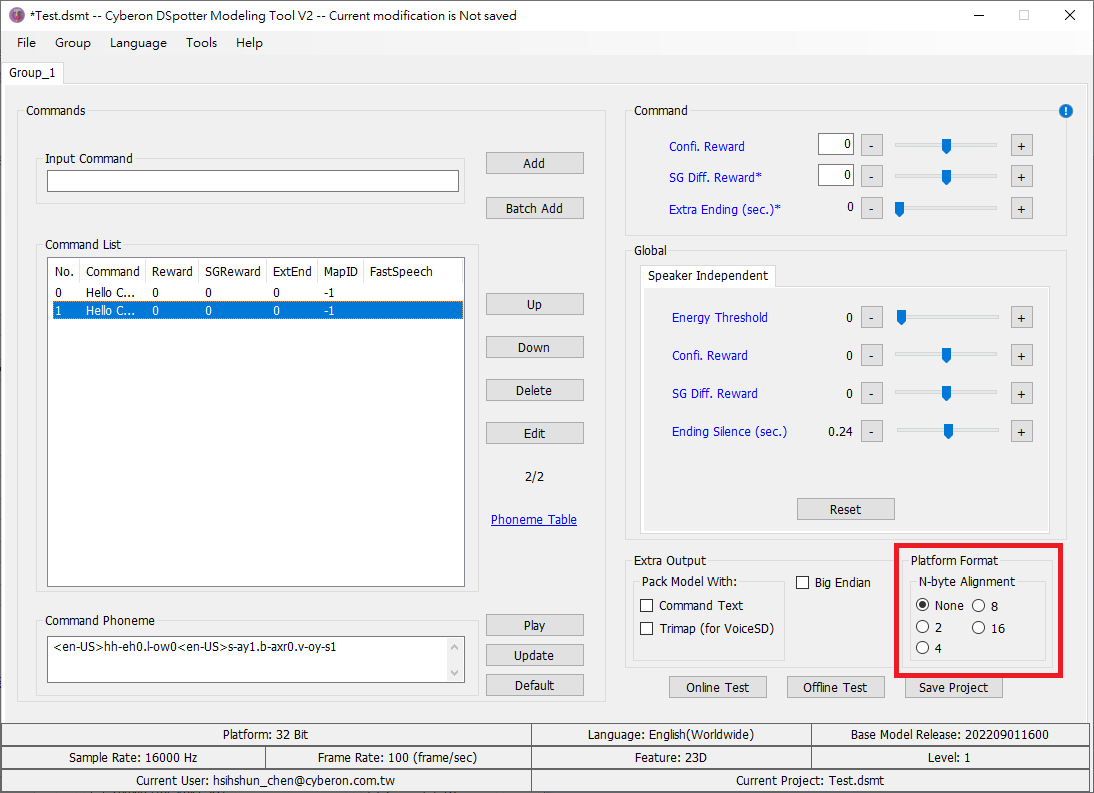Click the Edit button
The width and height of the screenshot is (1094, 793).
[x=534, y=433]
